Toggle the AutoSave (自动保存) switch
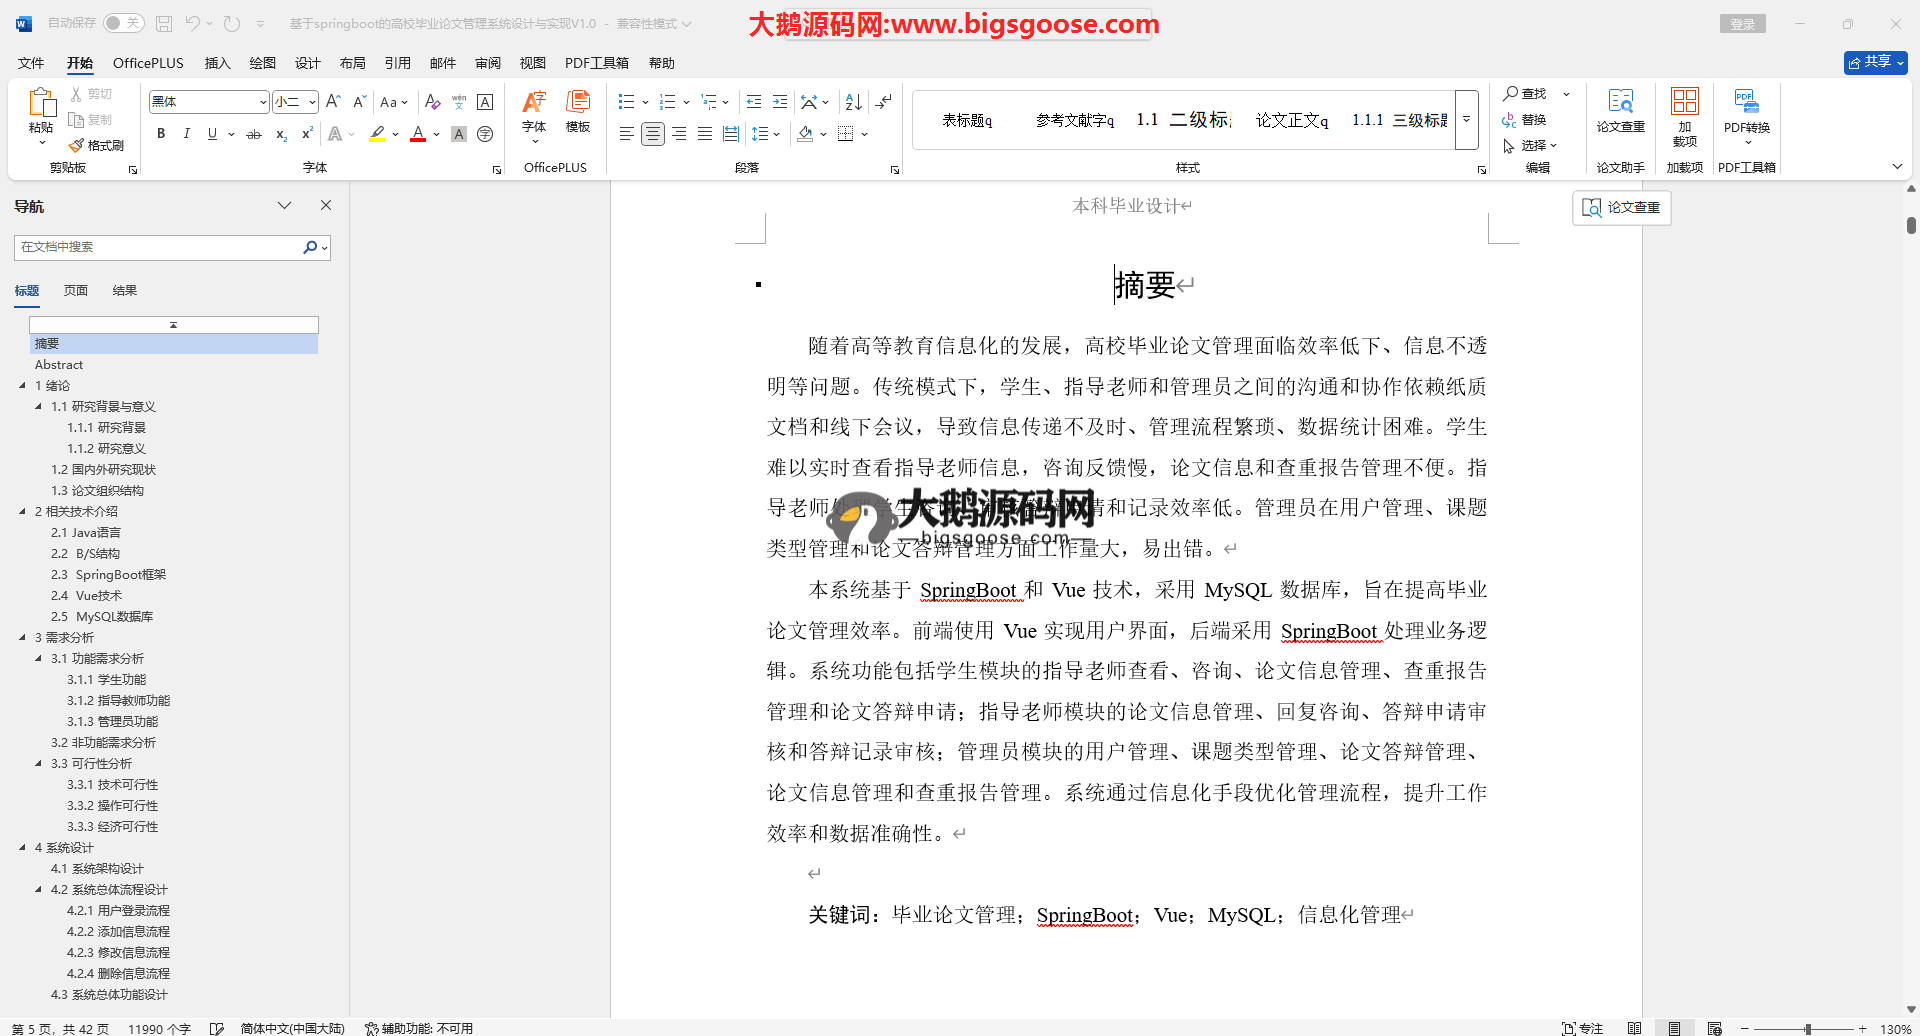Viewport: 1920px width, 1036px height. 123,23
